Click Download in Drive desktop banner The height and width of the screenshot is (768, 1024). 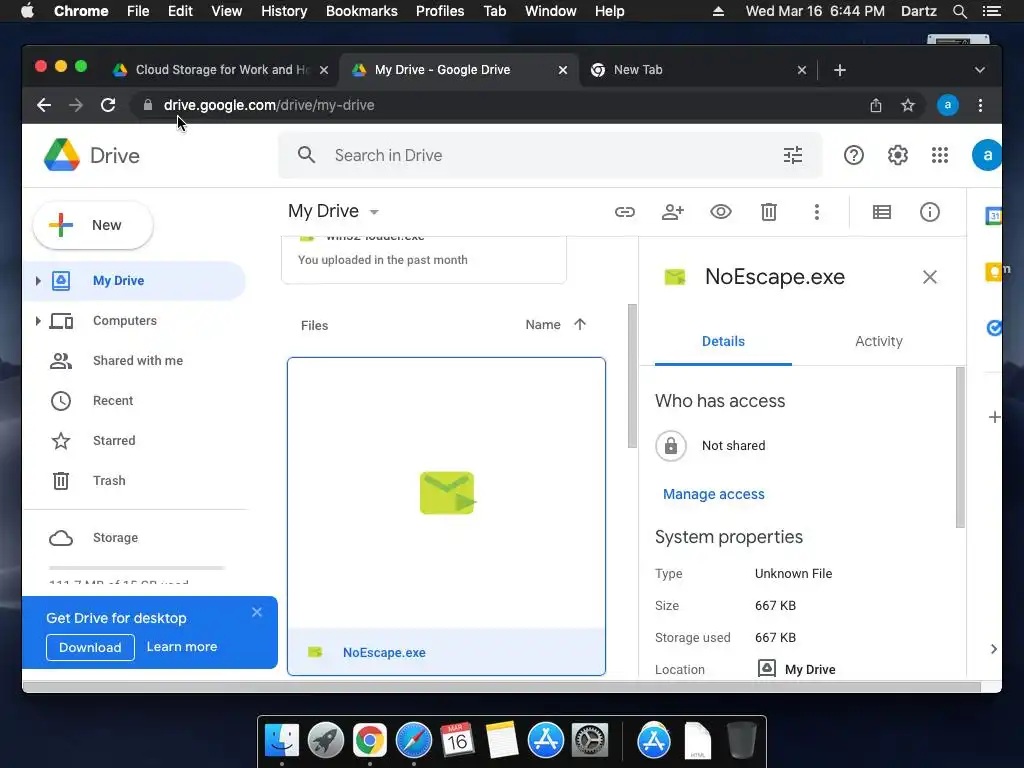90,647
